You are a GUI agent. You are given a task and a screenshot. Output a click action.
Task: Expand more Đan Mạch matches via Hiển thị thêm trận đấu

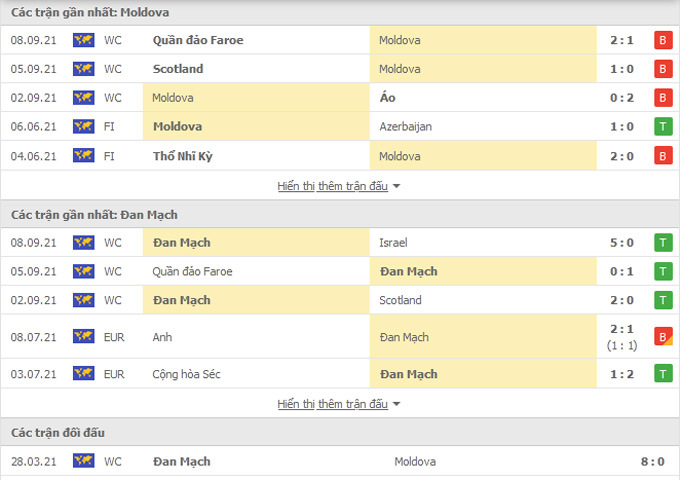pos(333,404)
